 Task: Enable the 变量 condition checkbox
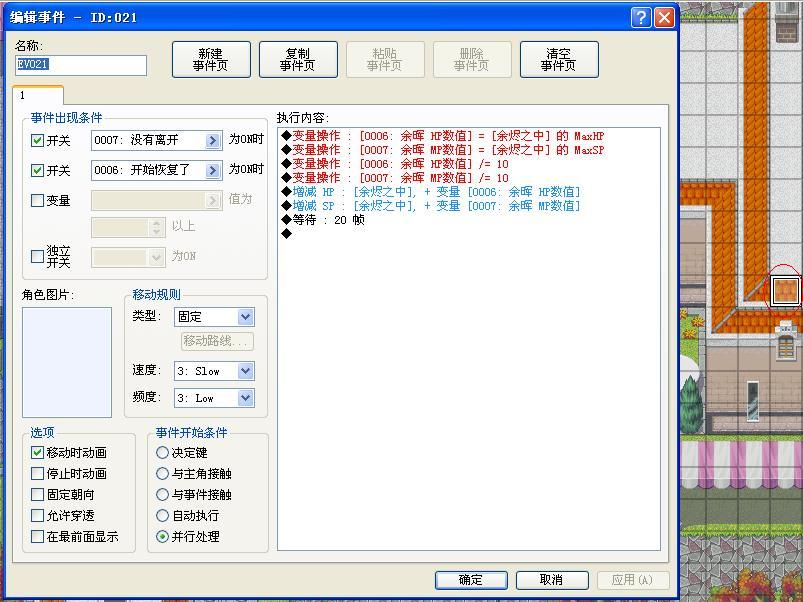(37, 200)
